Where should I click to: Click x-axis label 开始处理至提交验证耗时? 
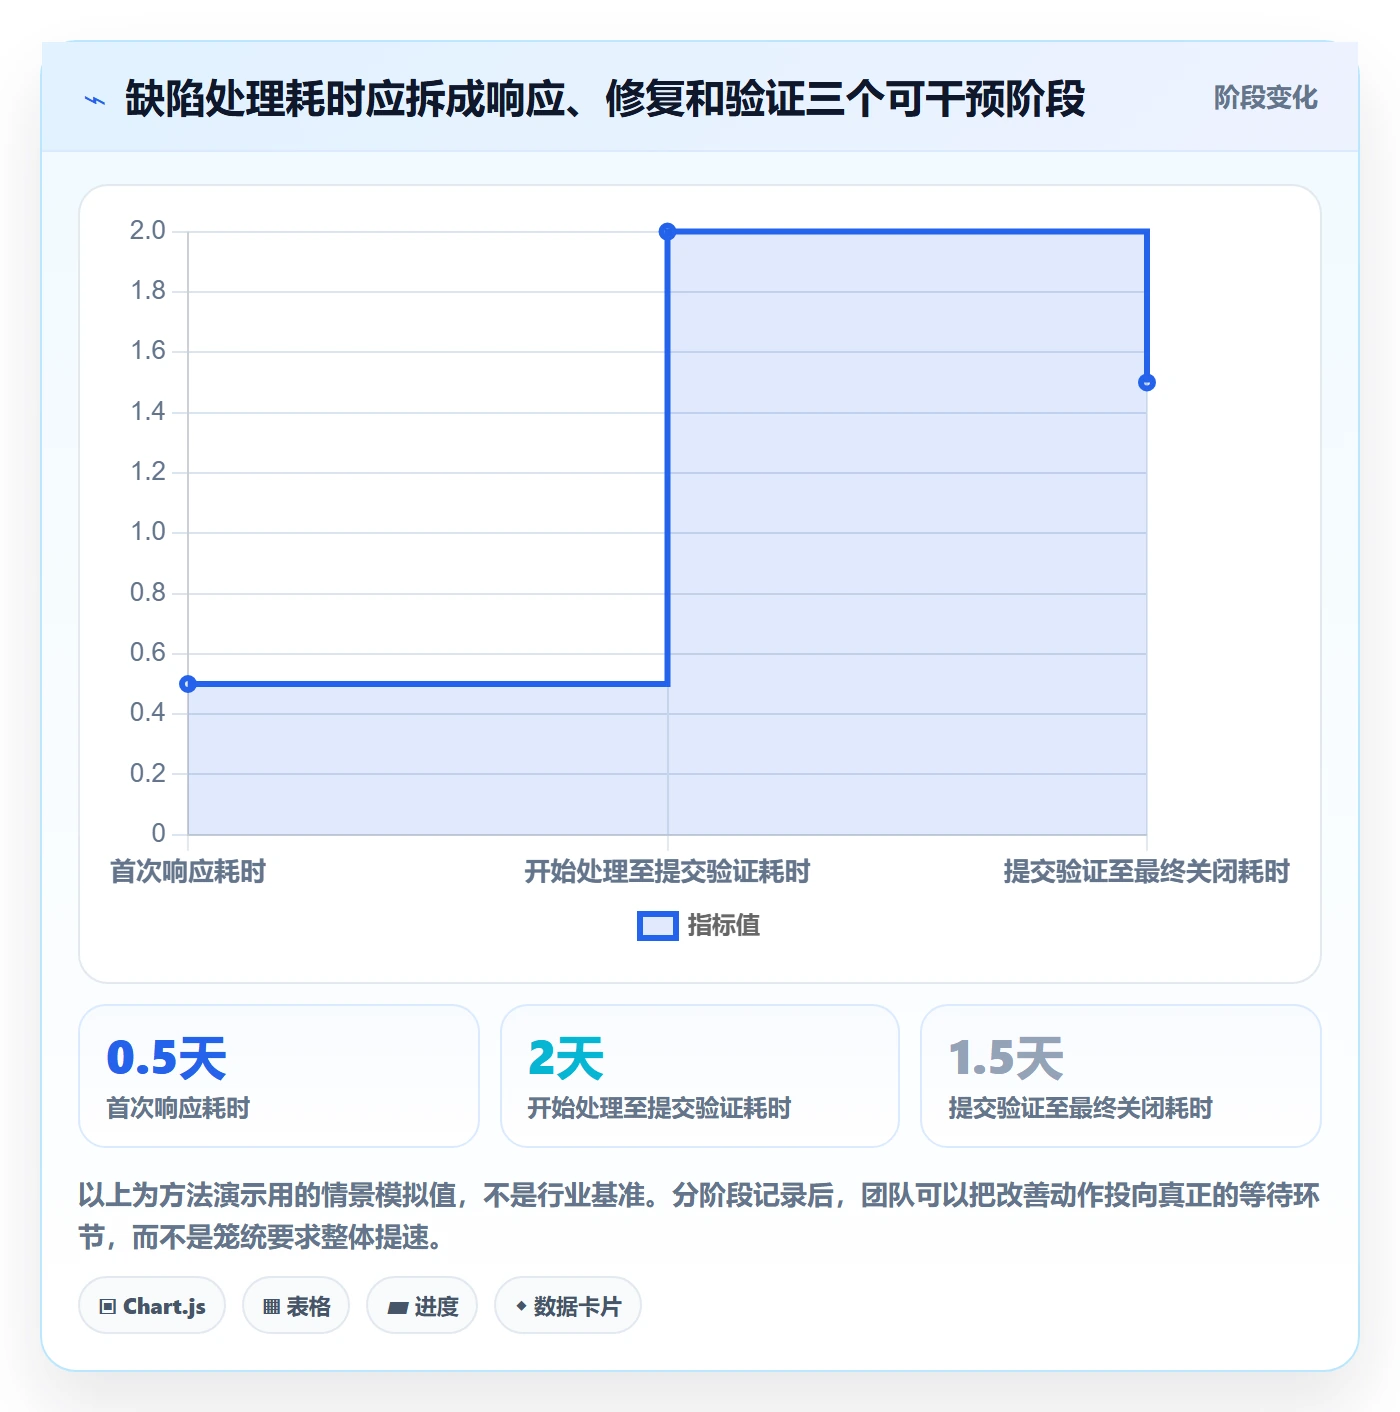[x=668, y=871]
